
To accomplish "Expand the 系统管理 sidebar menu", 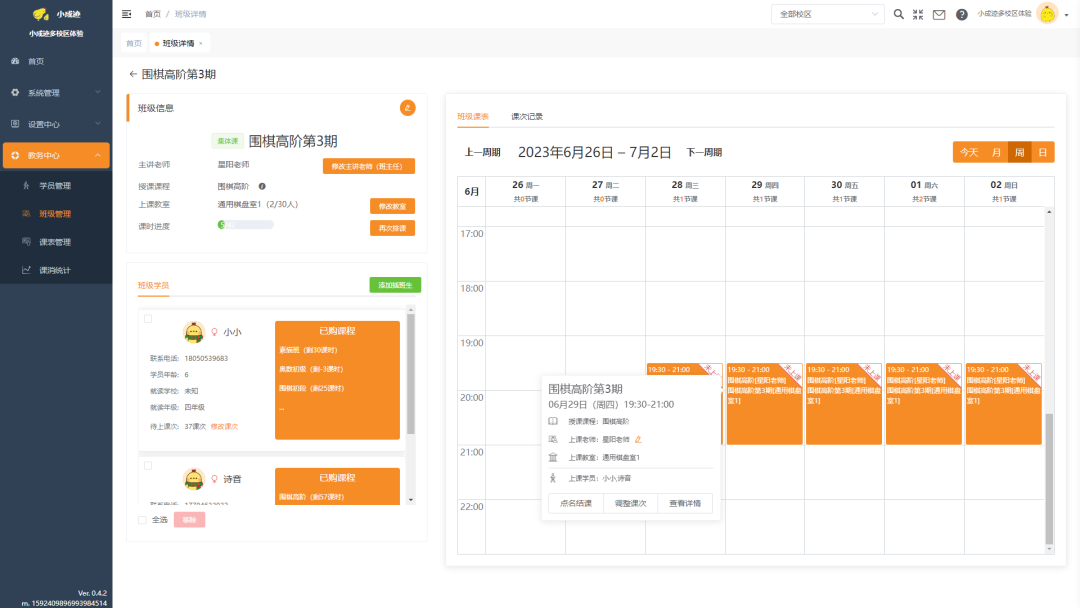I will (56, 92).
